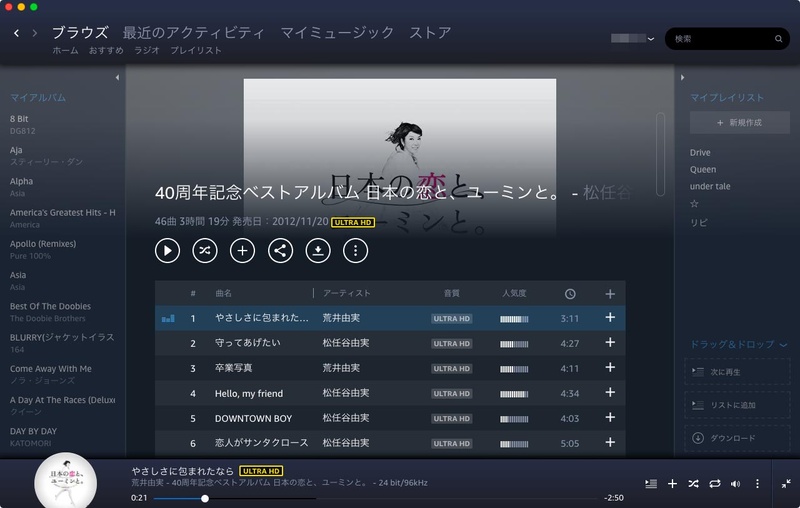This screenshot has width=800, height=508.
Task: Add DOWNTOWN BOY with its row plus
Action: (x=610, y=417)
